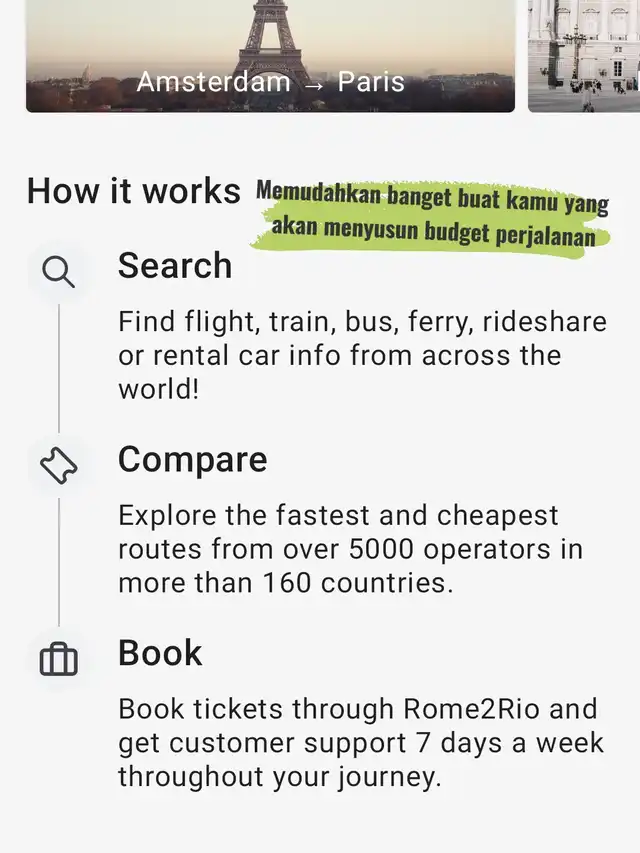
Task: Tap the "Compare" step heading
Action: 193,460
